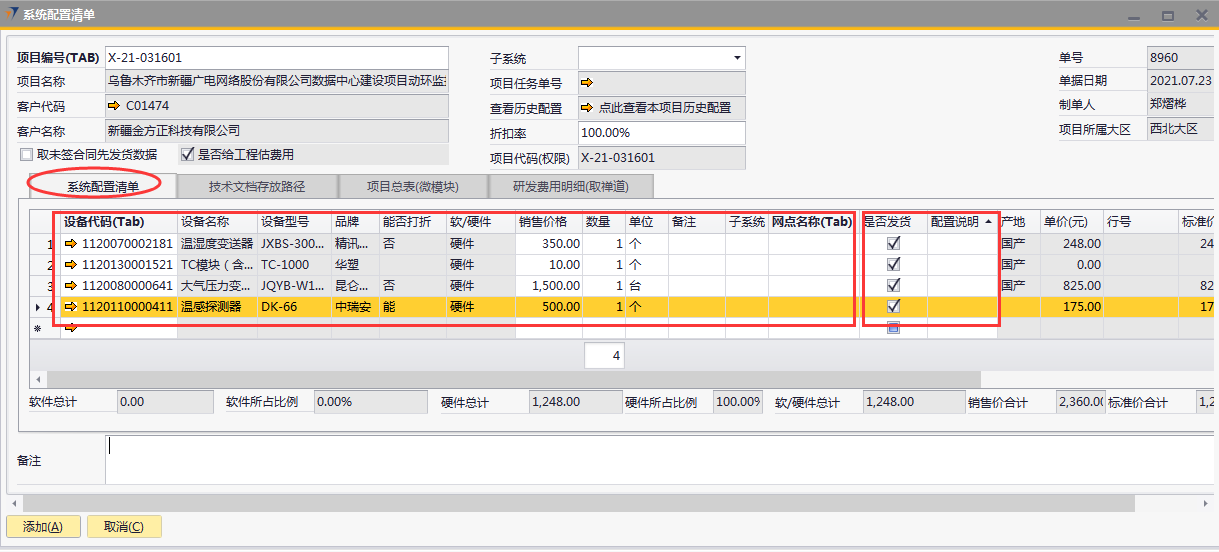Click the 折扣率 input field
The image size is (1219, 552).
[661, 133]
